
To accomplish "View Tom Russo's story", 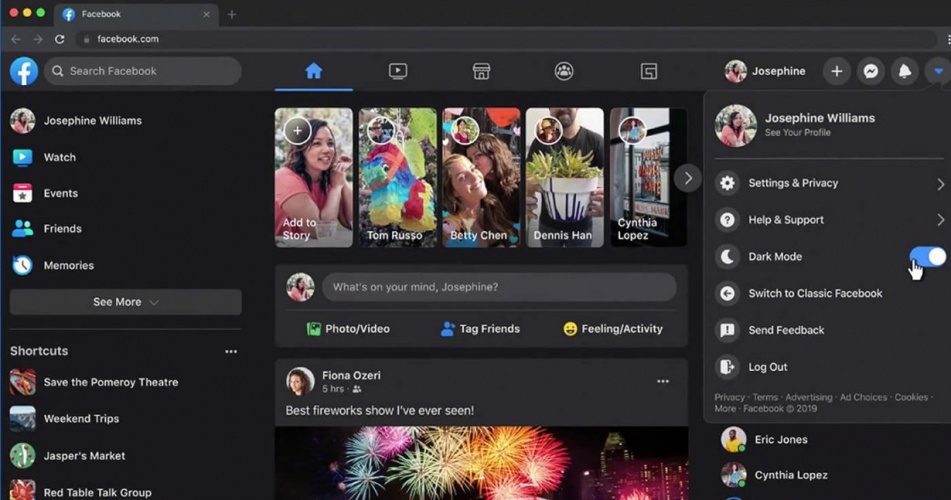I will (397, 177).
